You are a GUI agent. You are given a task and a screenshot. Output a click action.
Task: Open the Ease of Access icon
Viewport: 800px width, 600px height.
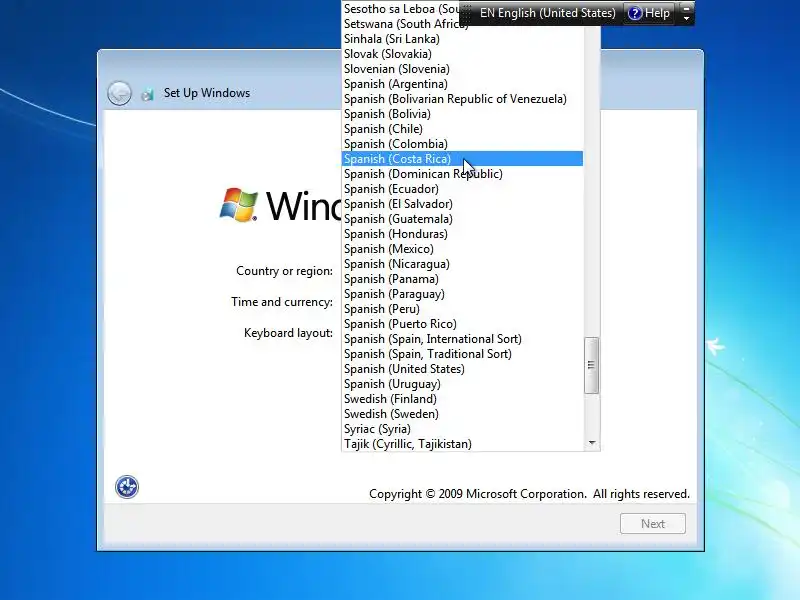(x=127, y=487)
